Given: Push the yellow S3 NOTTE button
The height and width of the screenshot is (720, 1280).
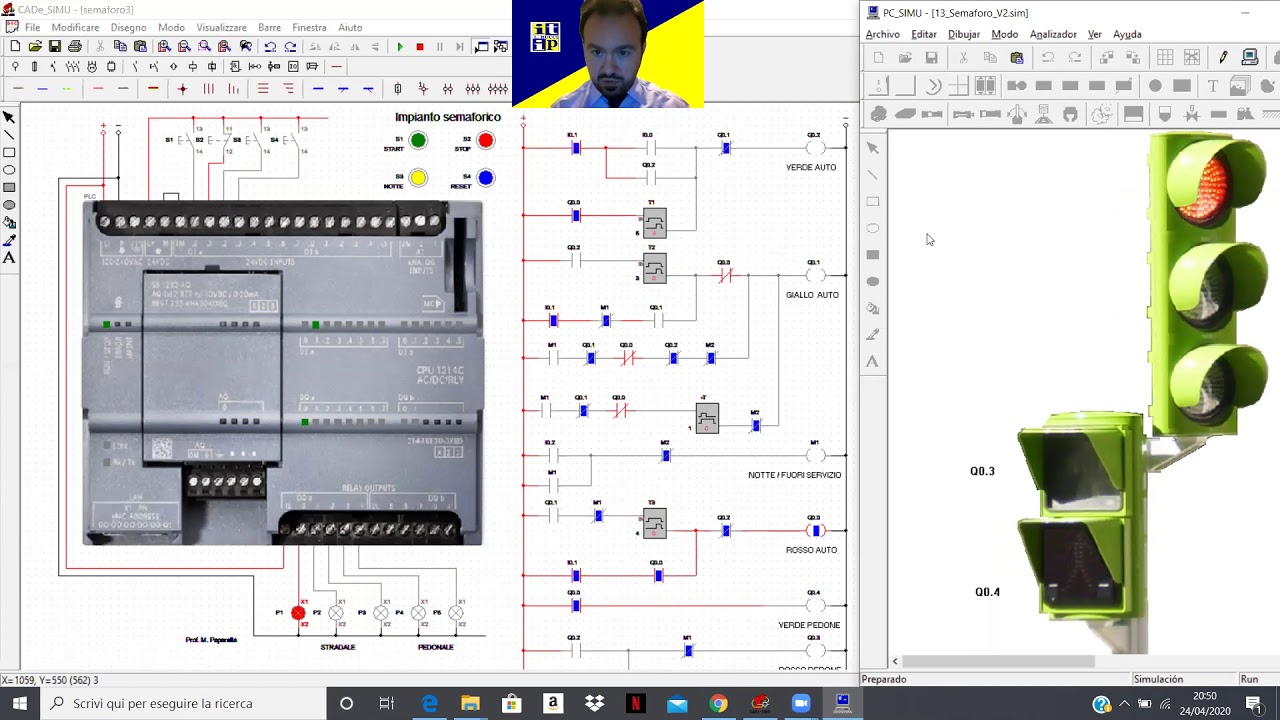Looking at the screenshot, I should tap(418, 178).
